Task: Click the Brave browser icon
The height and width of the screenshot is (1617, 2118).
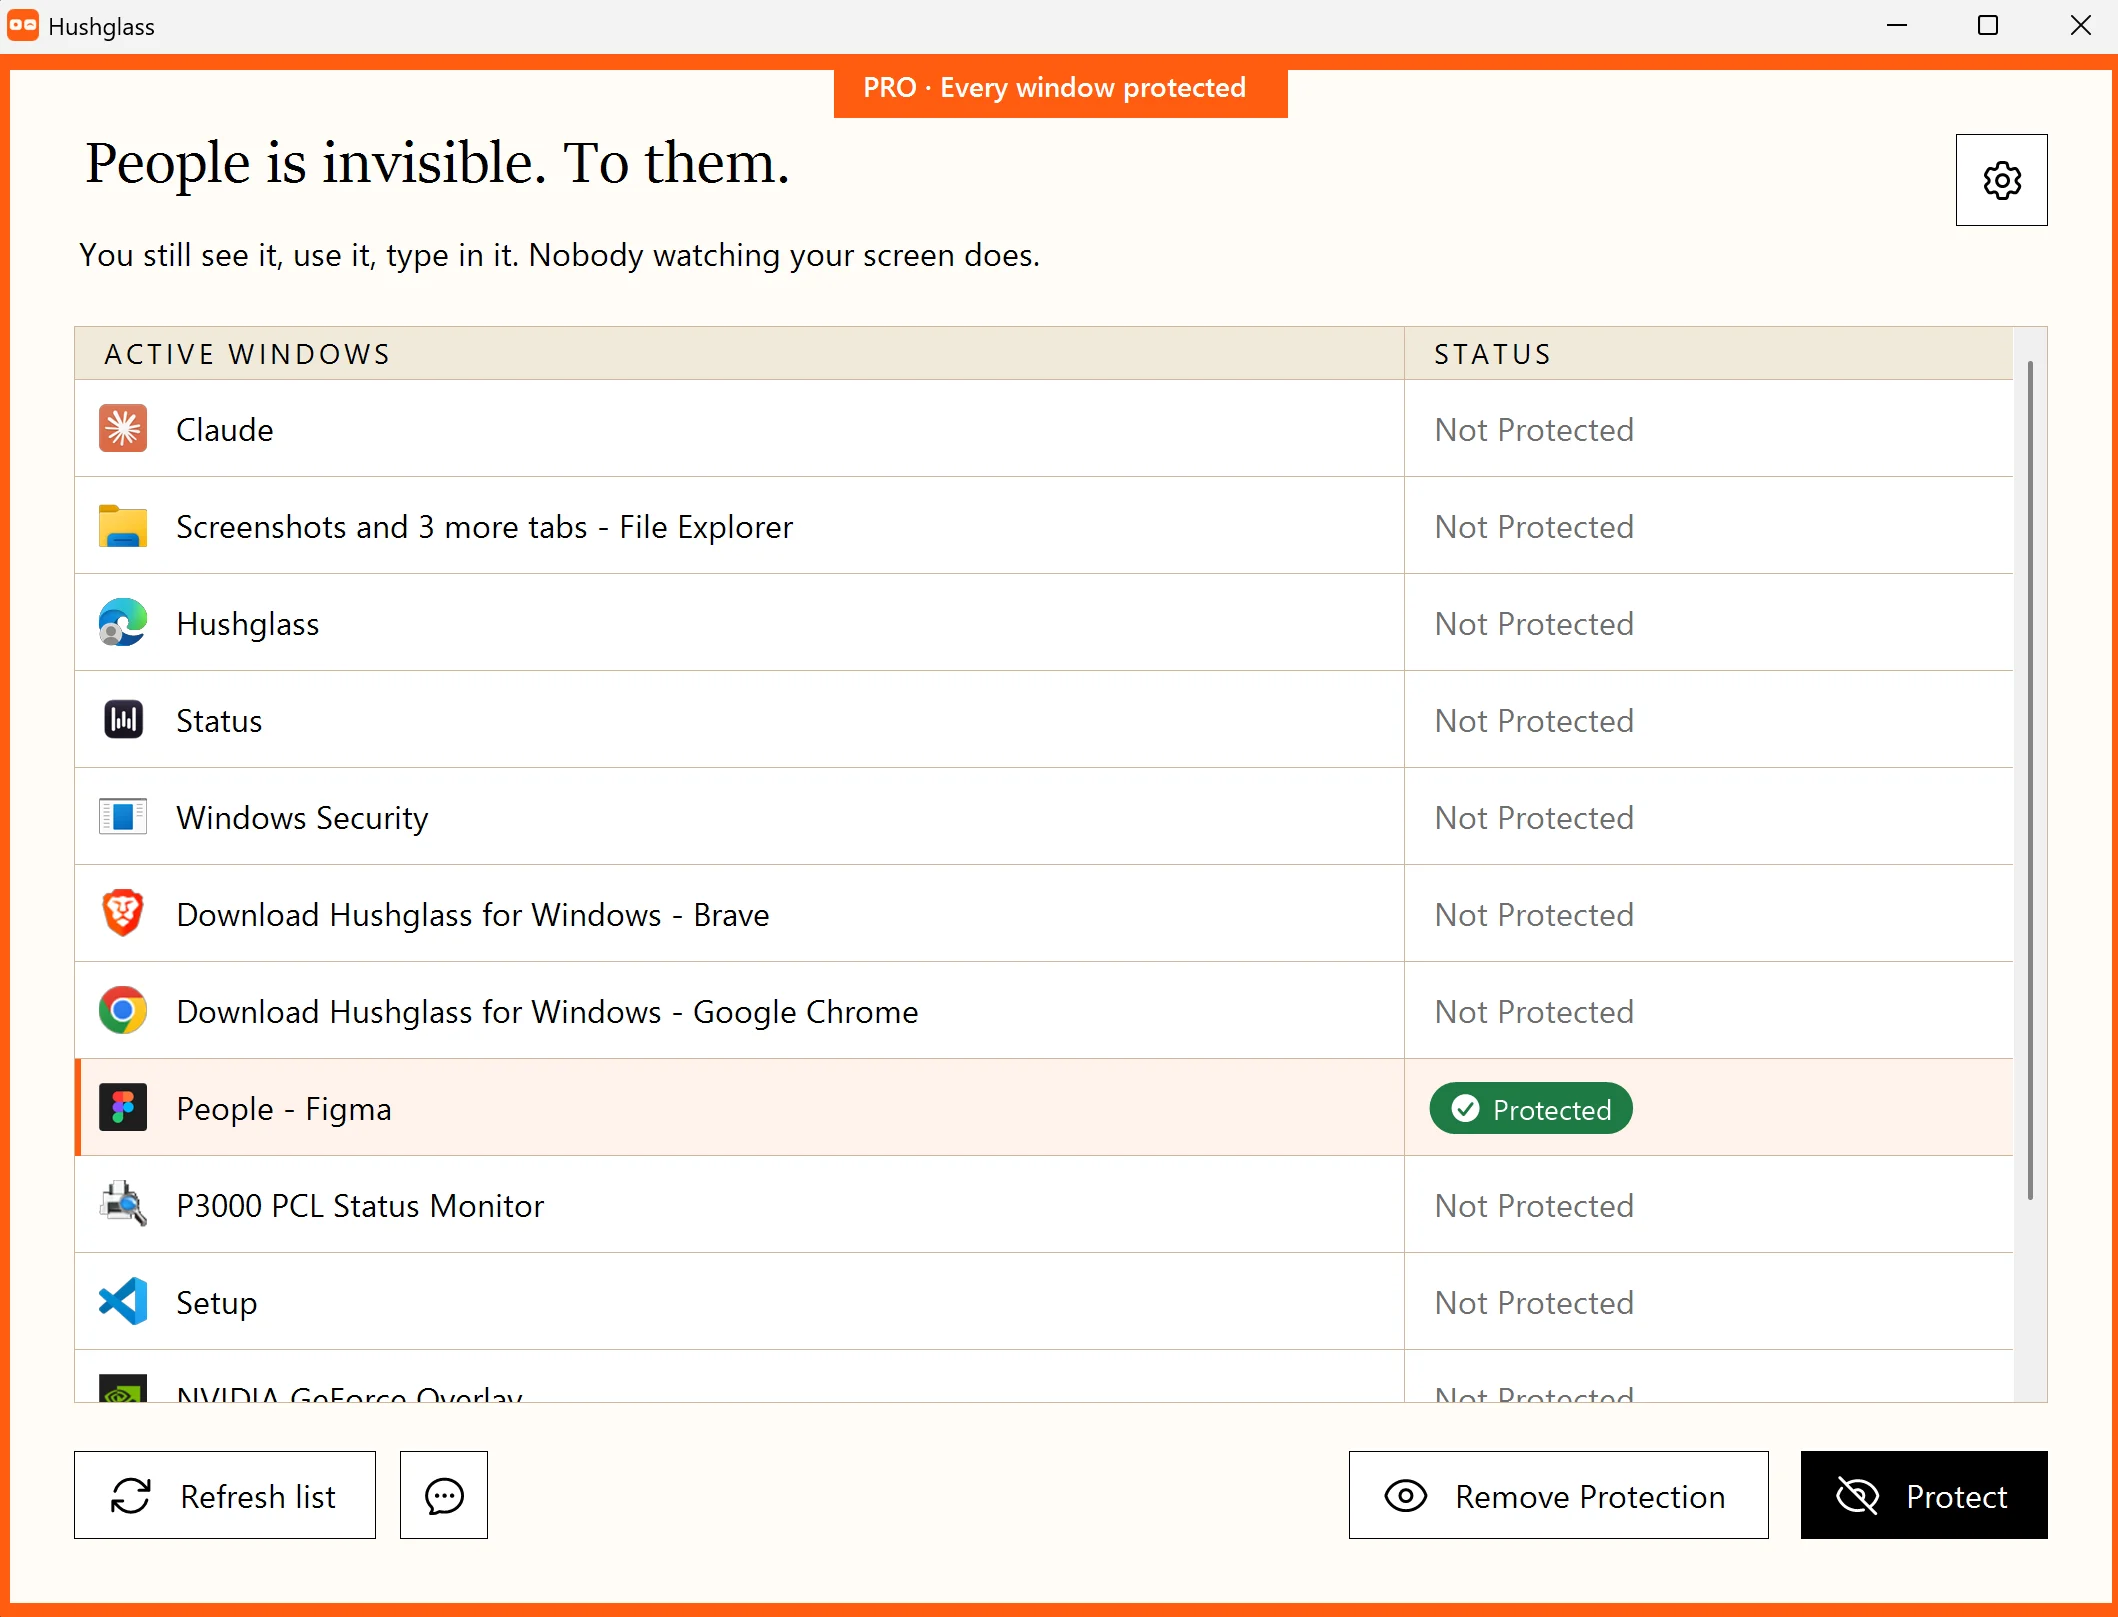Action: tap(123, 914)
